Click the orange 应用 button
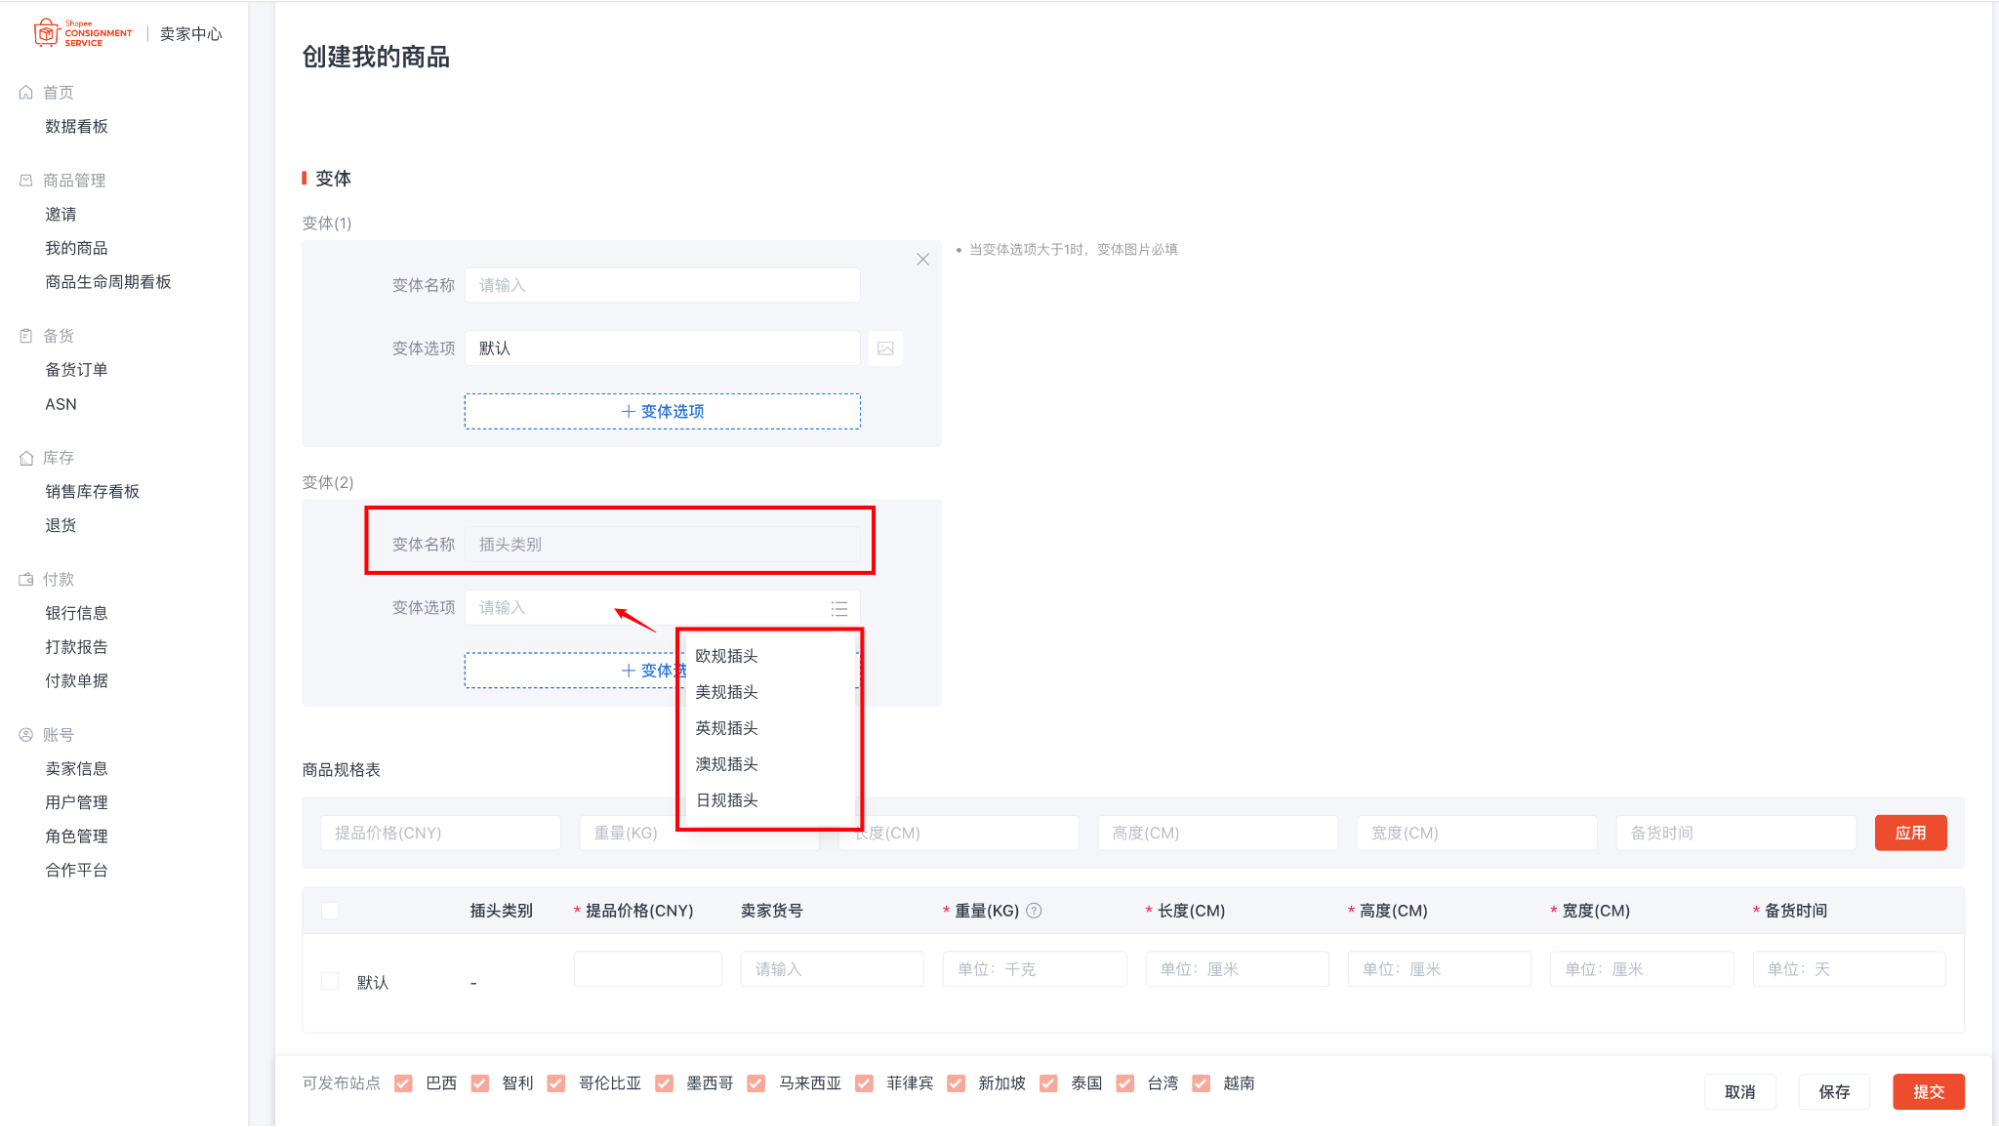The image size is (1999, 1127). (x=1910, y=834)
